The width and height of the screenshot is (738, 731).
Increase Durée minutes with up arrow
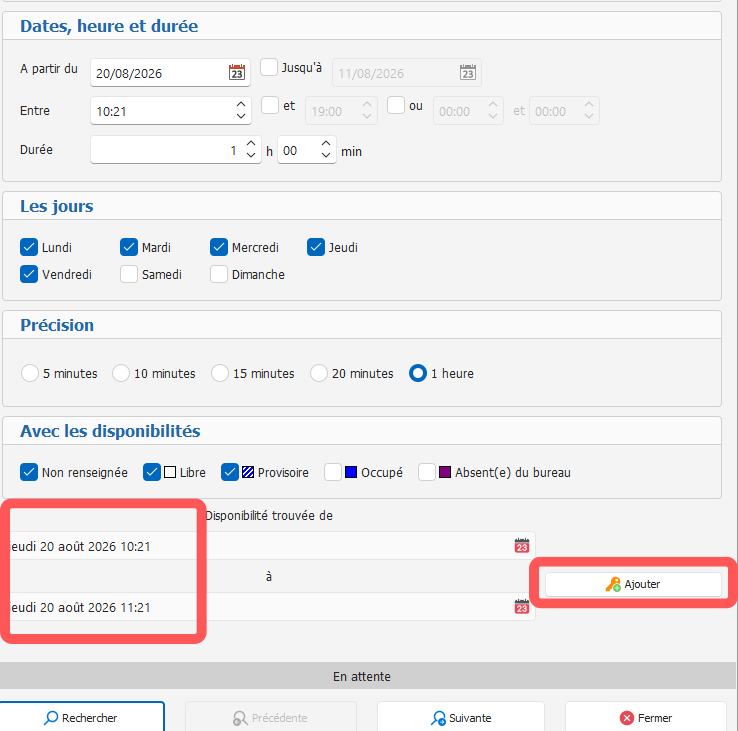(326, 144)
